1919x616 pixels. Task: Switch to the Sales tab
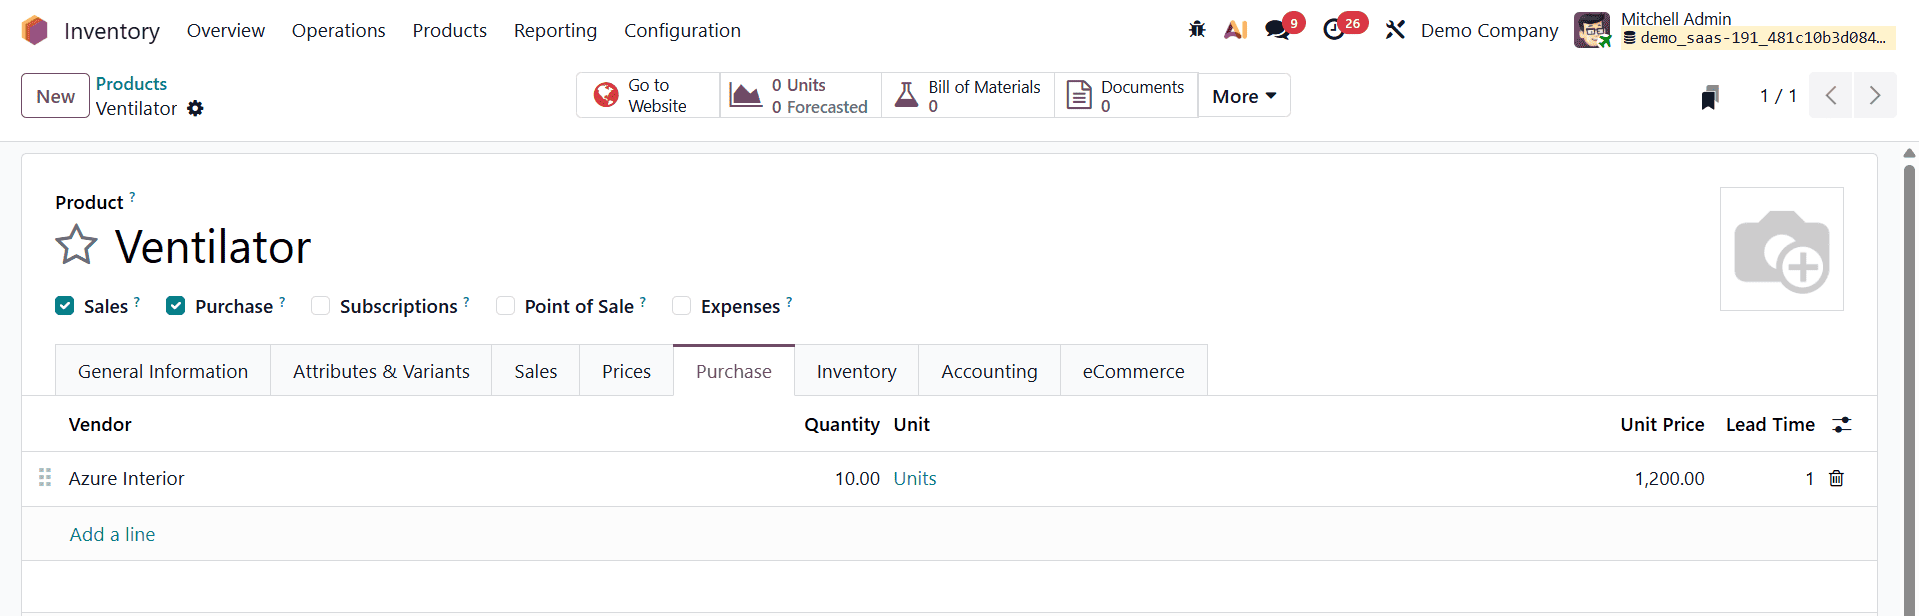click(536, 371)
